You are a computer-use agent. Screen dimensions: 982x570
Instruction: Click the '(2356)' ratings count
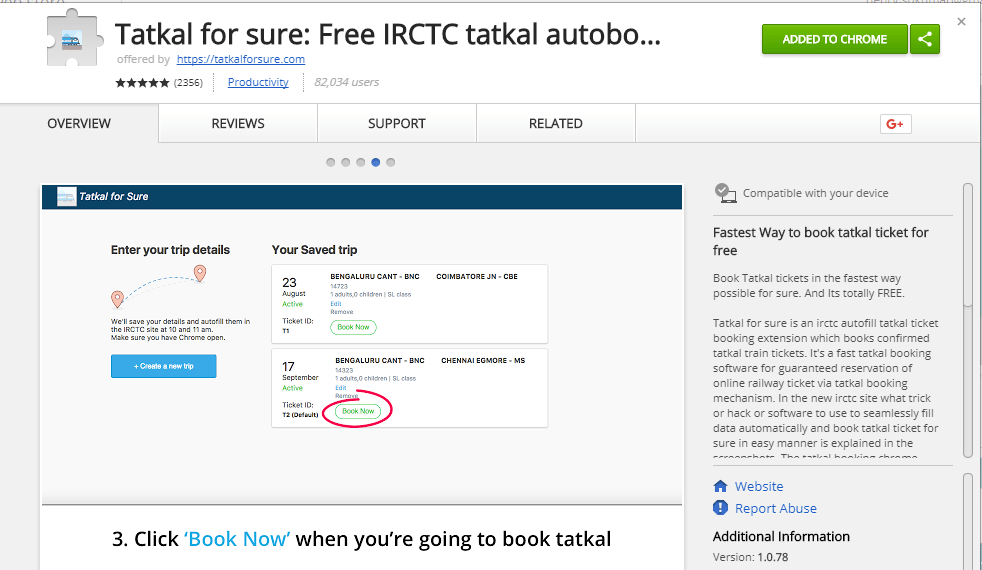[x=189, y=83]
